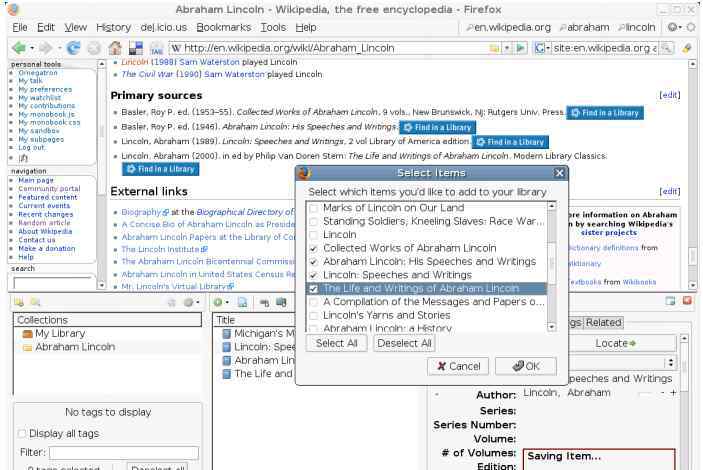Uncheck Collected Works of Abraham Lincoln
The height and width of the screenshot is (470, 703).
point(314,248)
